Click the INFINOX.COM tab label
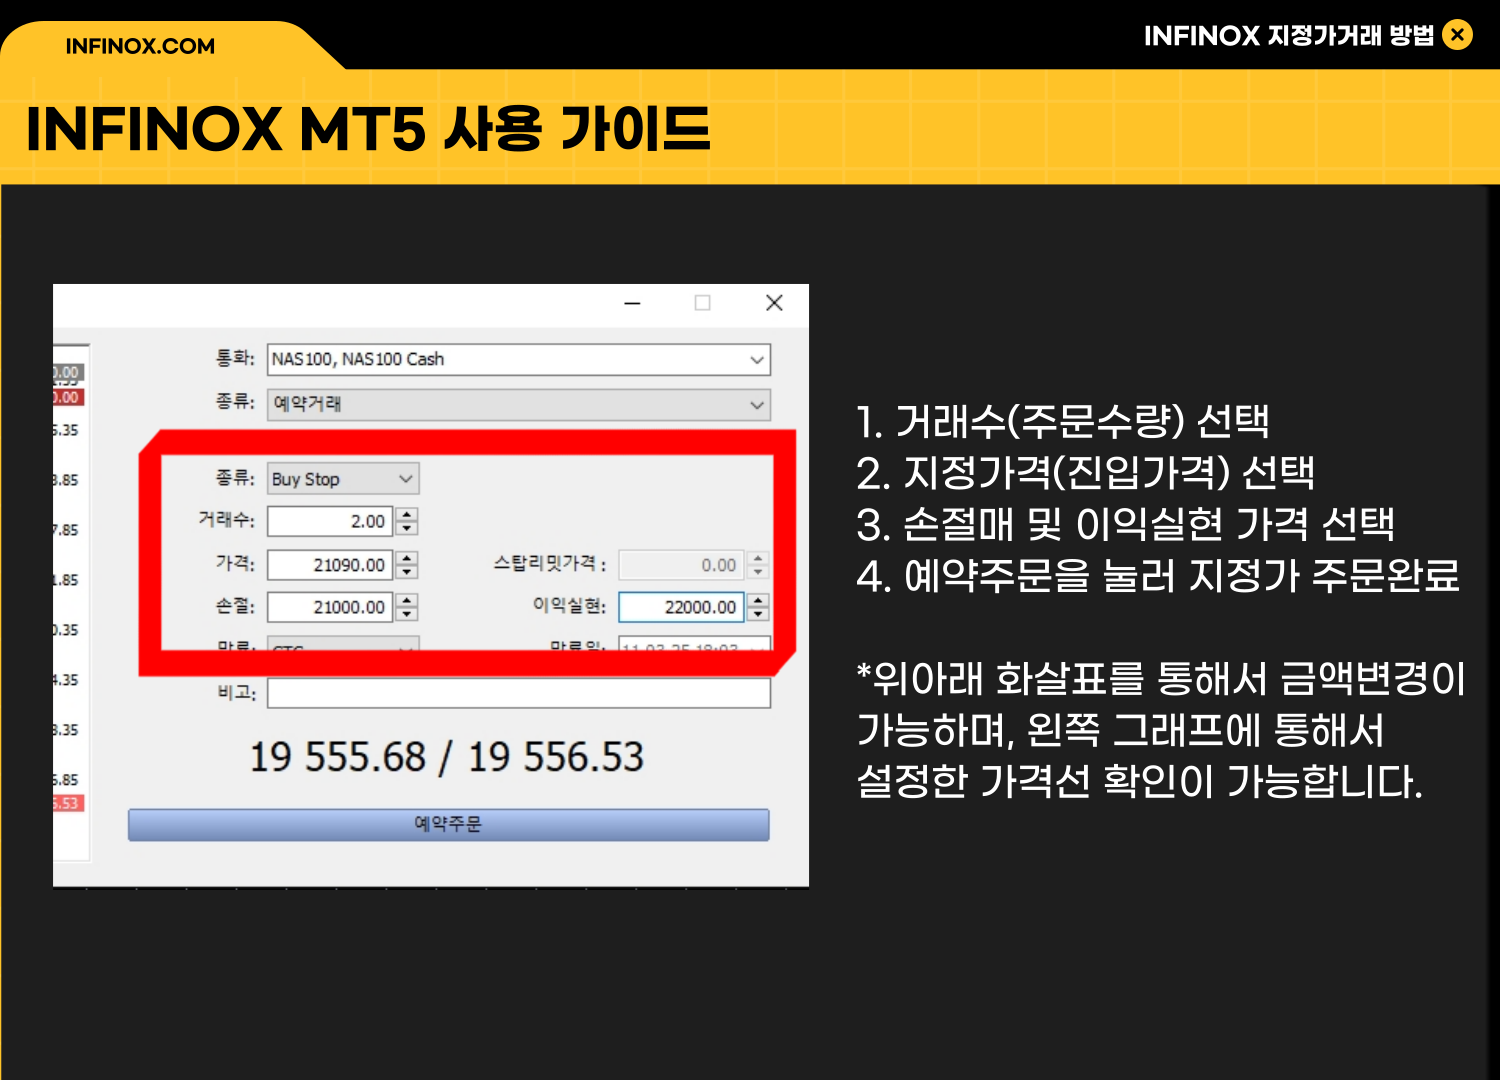1500x1080 pixels. click(x=140, y=46)
